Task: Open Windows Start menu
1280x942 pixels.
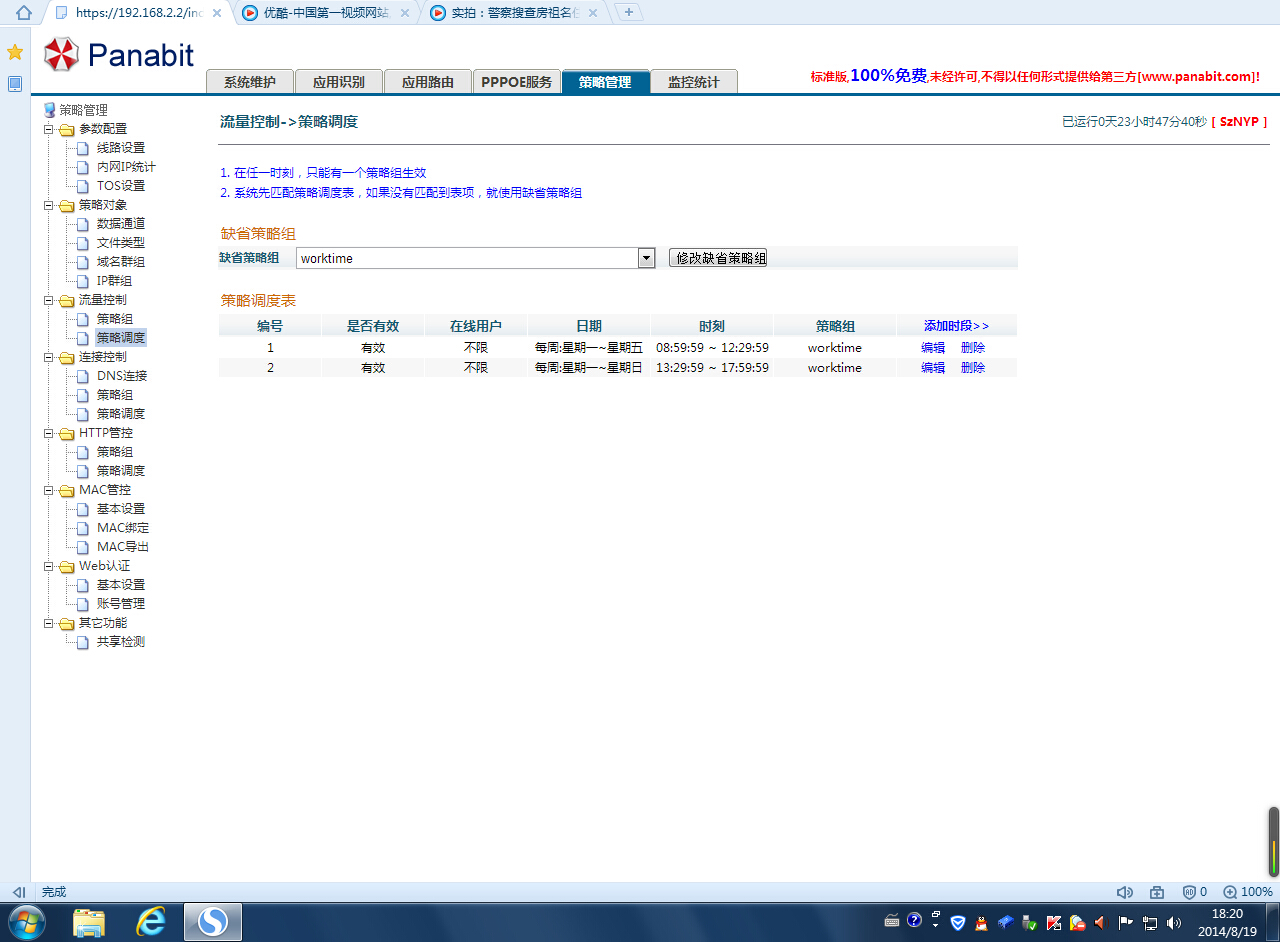Action: (x=27, y=921)
